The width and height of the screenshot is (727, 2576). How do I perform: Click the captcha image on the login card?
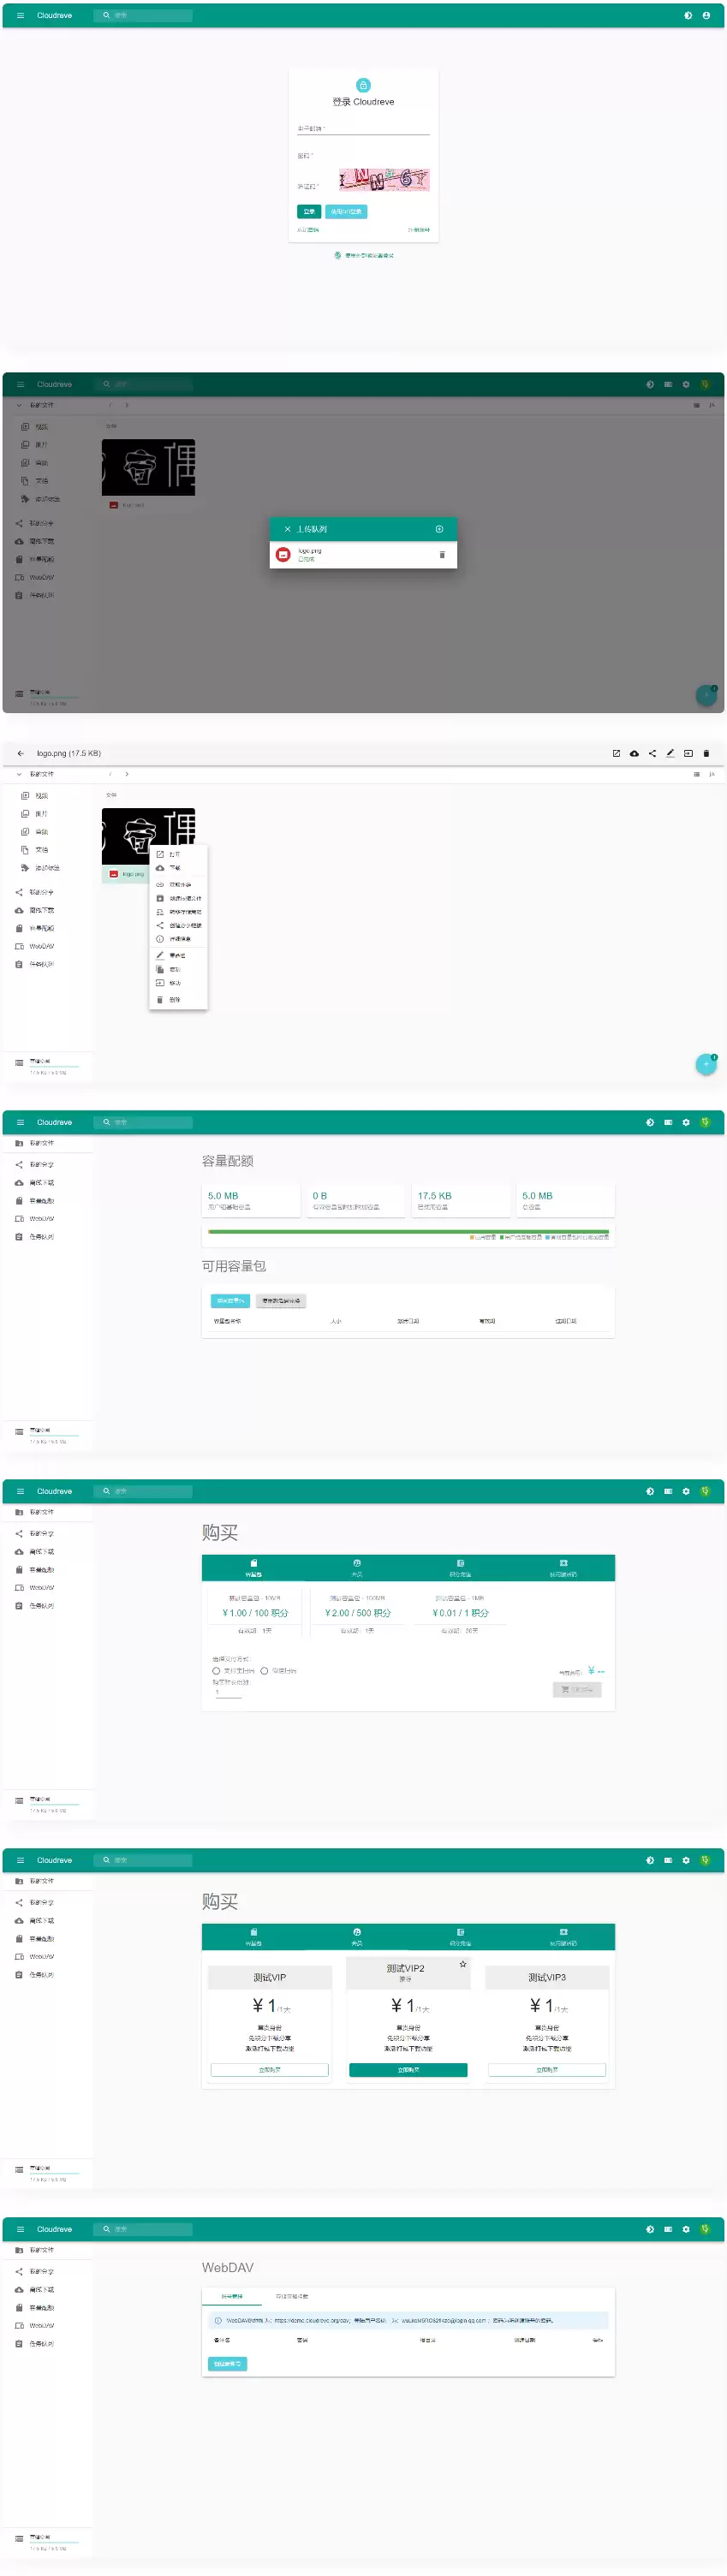point(384,180)
